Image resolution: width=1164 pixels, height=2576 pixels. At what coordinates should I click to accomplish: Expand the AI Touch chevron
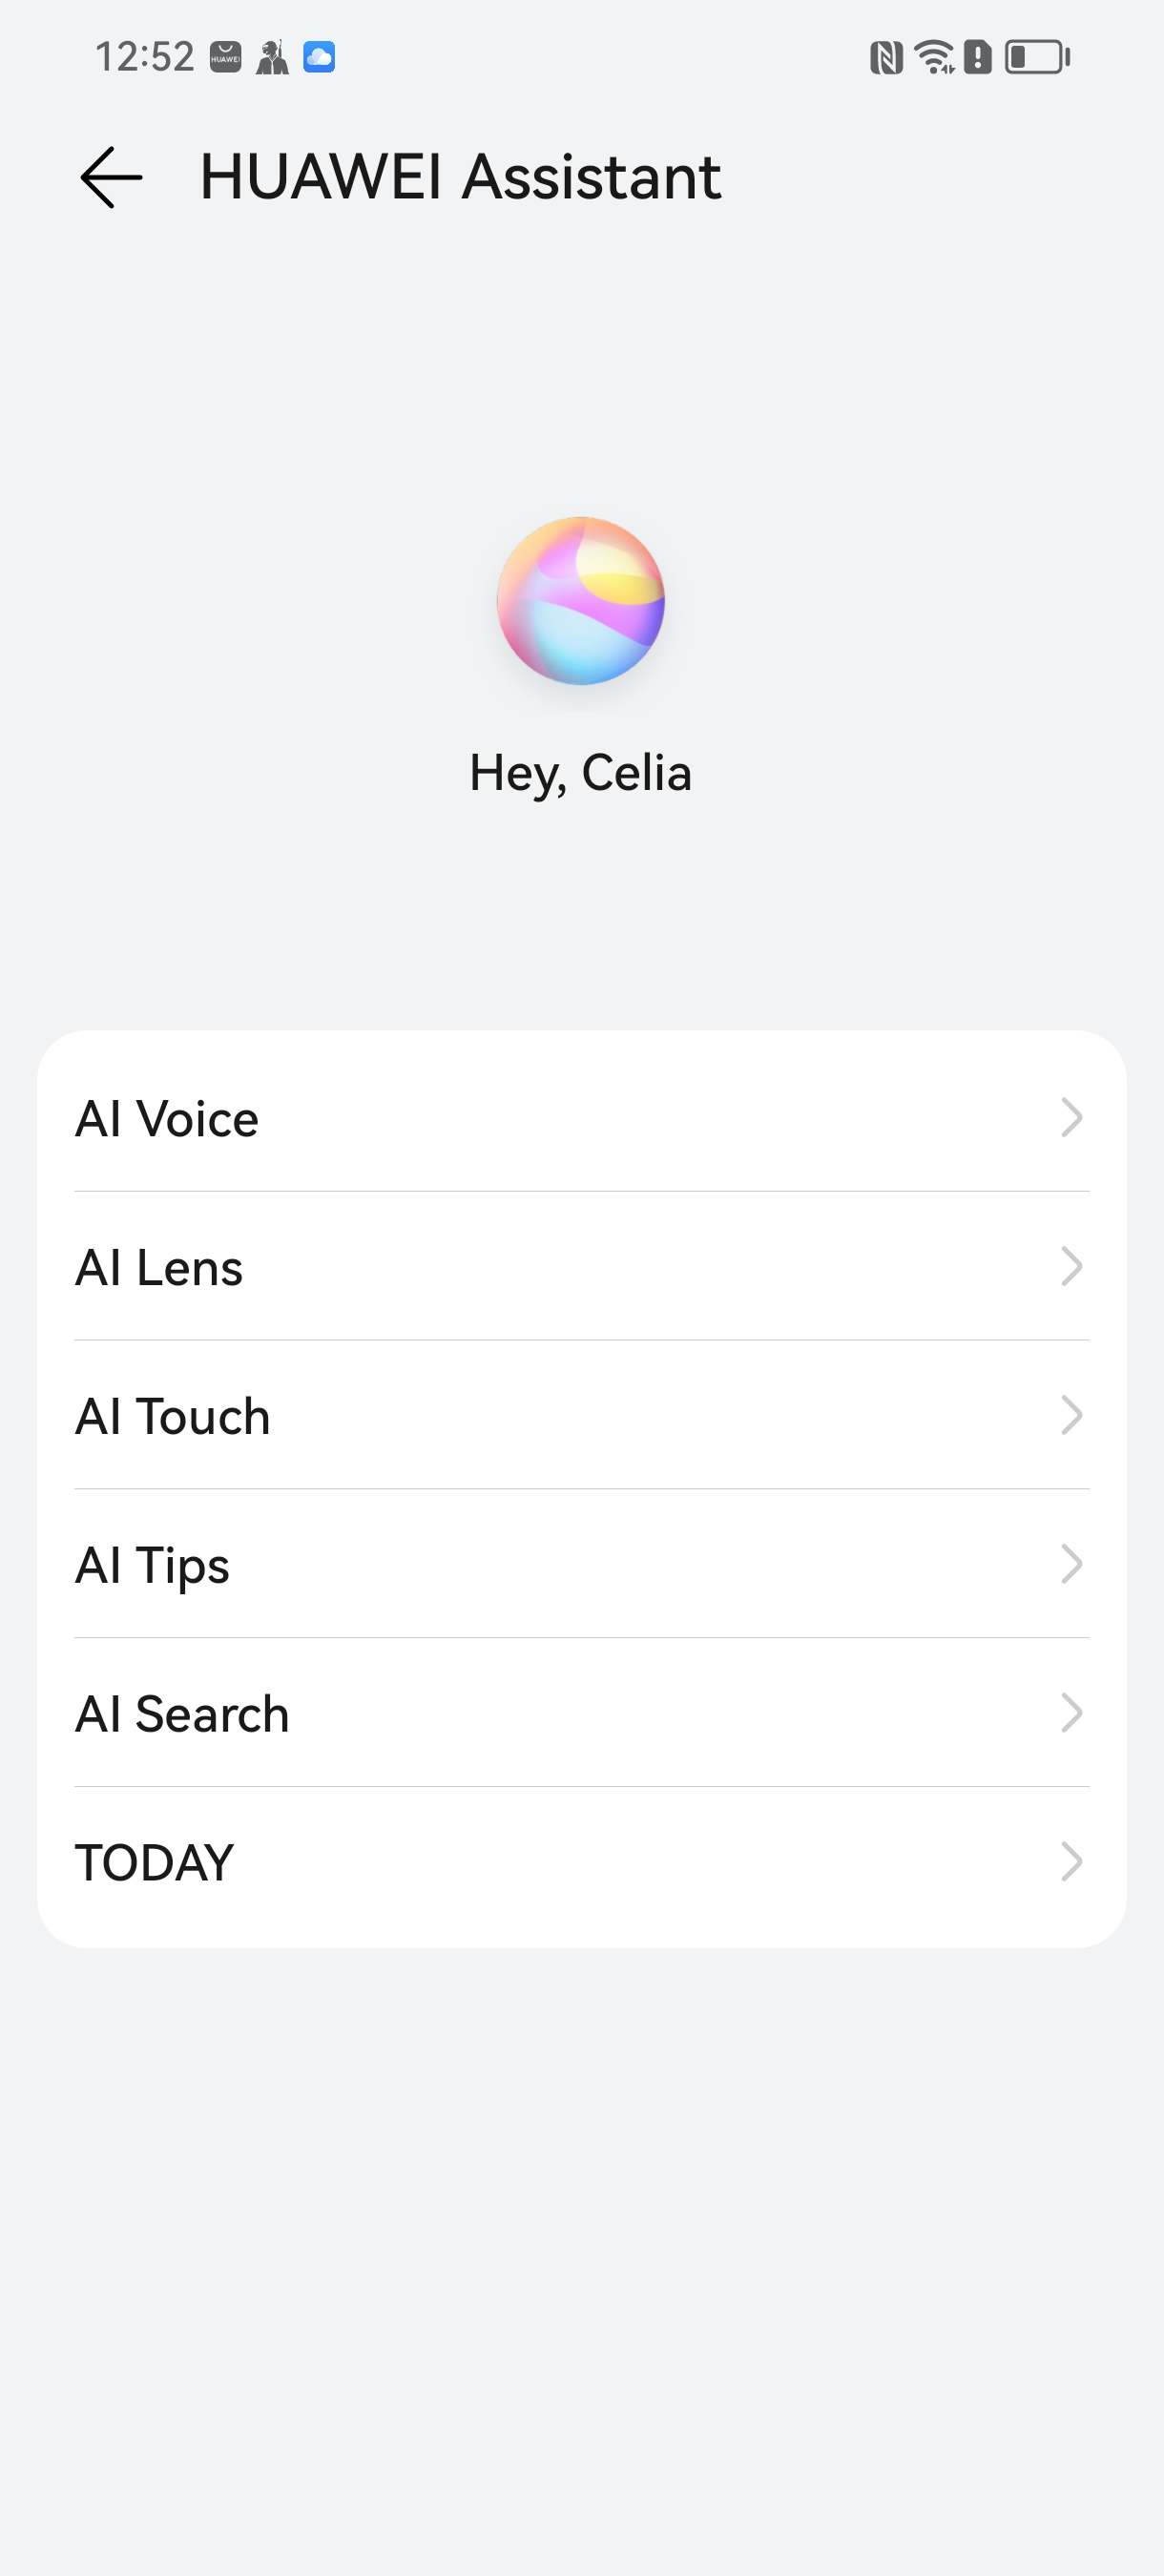coord(1071,1415)
